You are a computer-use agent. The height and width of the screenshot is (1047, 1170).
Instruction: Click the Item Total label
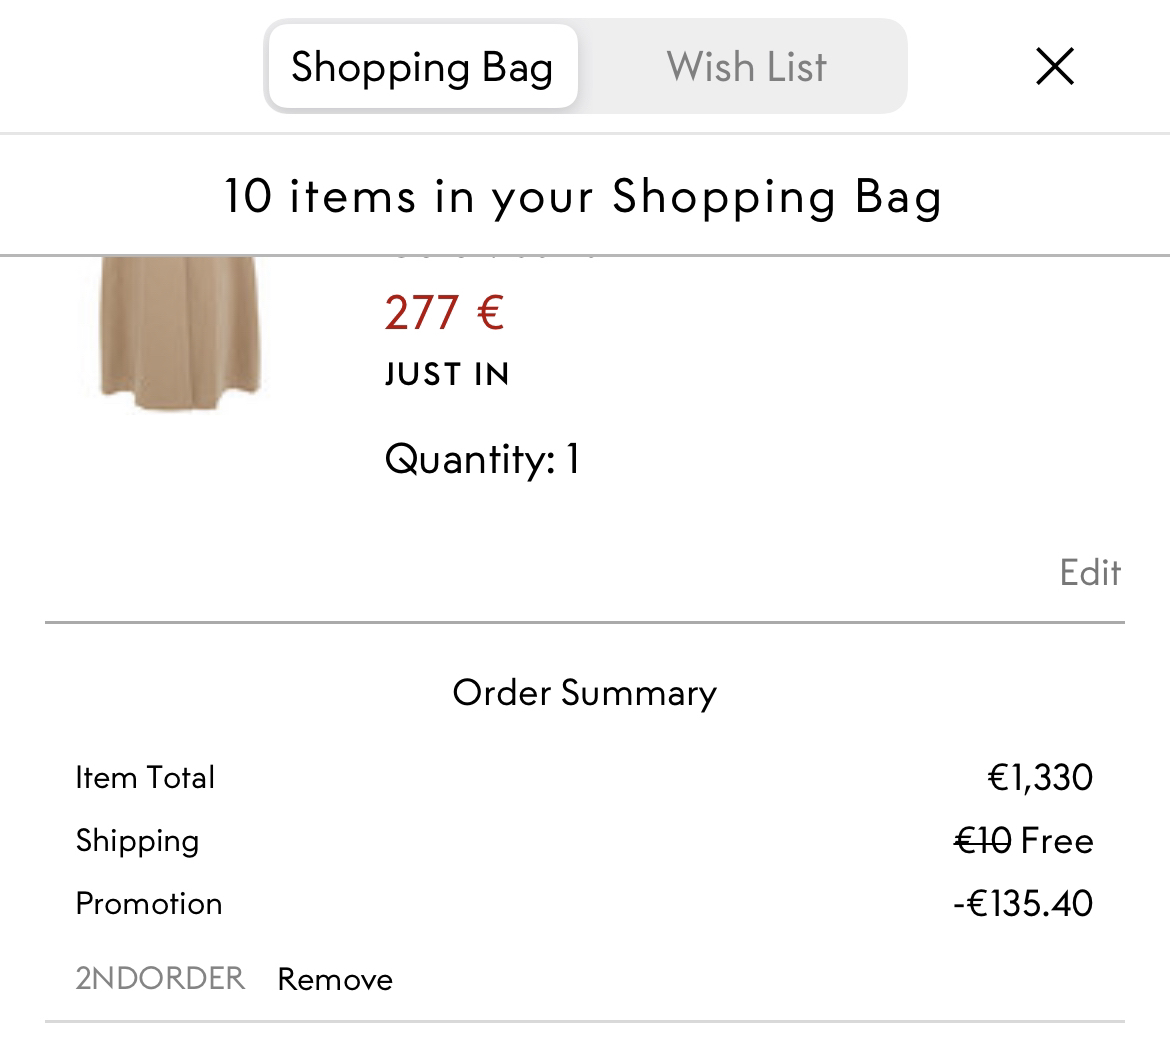point(145,777)
